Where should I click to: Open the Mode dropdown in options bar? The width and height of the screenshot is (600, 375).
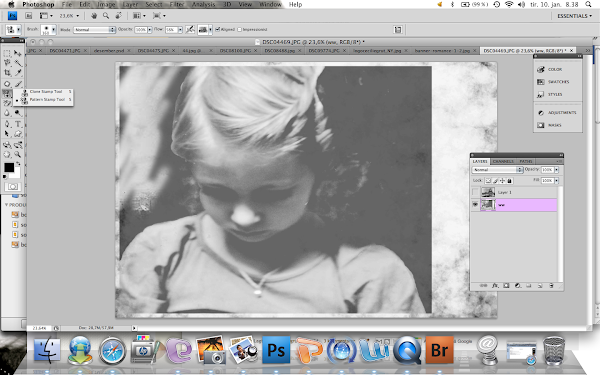[x=95, y=29]
